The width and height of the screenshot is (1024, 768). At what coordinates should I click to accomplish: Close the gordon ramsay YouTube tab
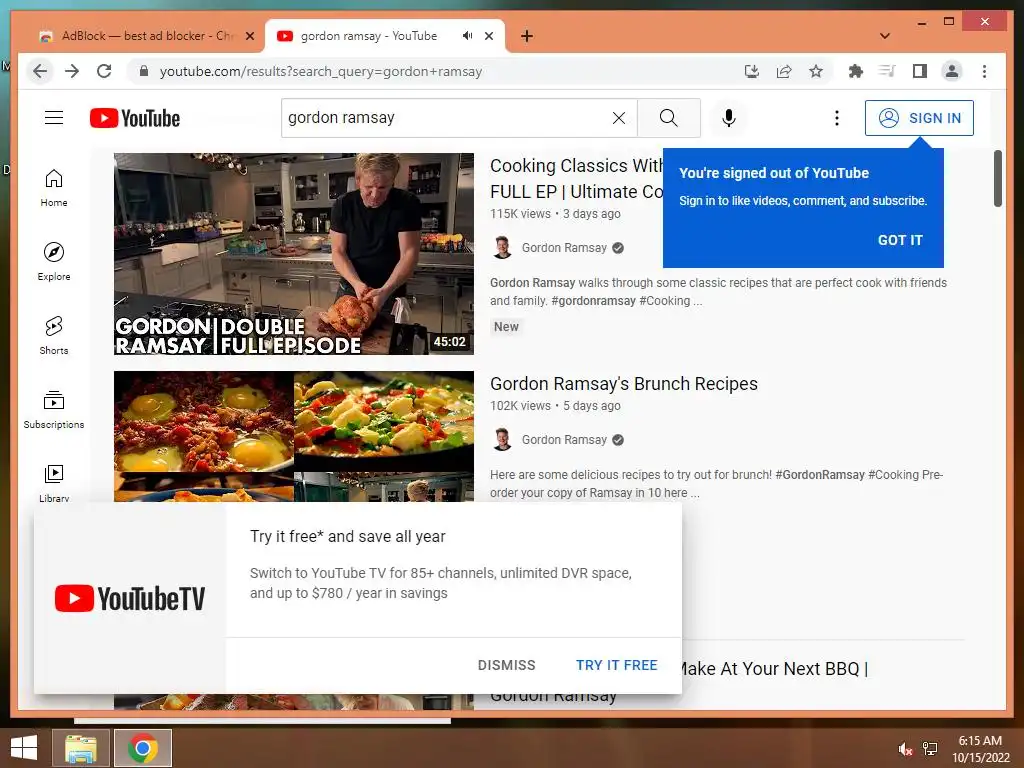click(488, 37)
